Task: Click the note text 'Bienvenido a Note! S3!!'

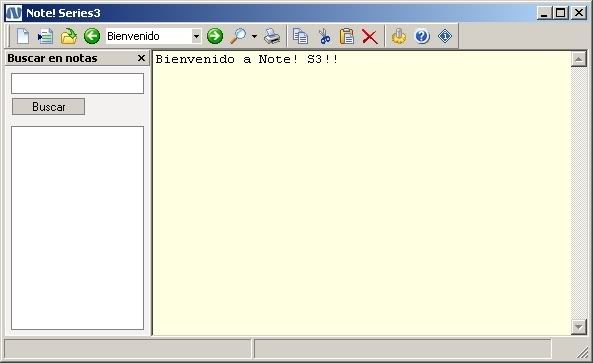Action: click(247, 59)
